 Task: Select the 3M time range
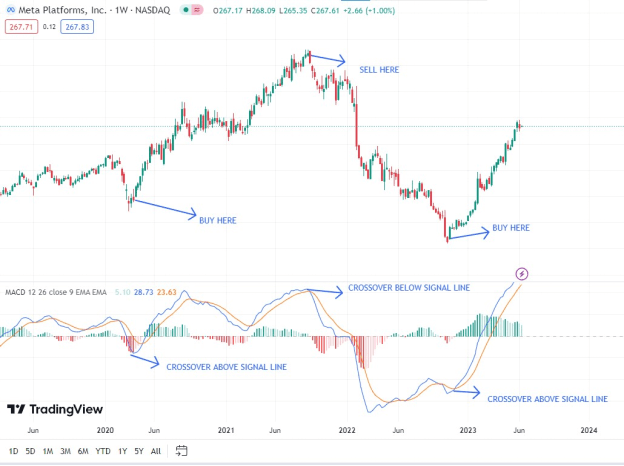tap(65, 451)
